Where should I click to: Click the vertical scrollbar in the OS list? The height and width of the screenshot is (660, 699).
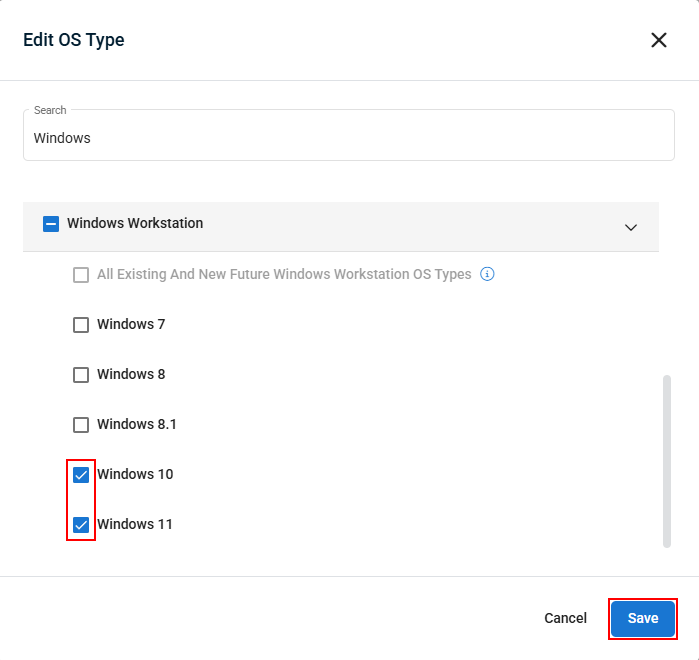(x=666, y=461)
